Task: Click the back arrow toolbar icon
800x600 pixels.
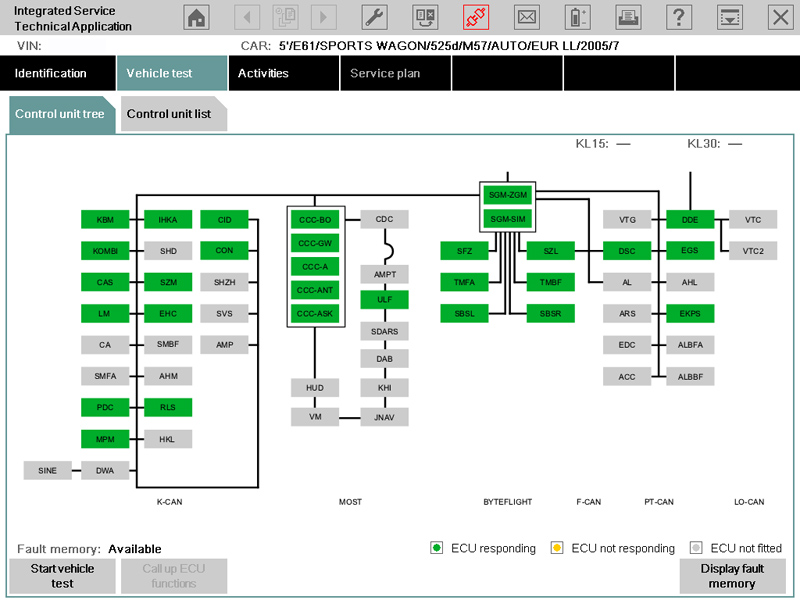Action: tap(247, 17)
